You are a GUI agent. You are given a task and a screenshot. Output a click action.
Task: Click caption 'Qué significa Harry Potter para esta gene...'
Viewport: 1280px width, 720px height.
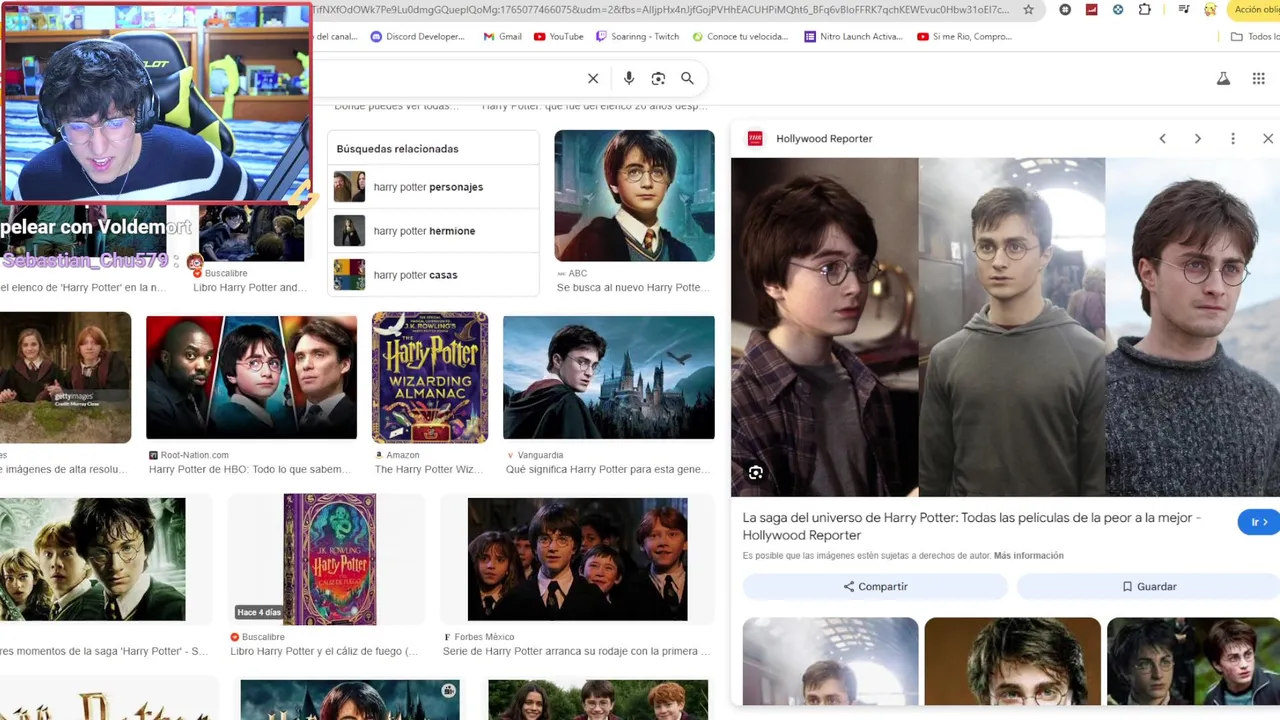point(608,470)
